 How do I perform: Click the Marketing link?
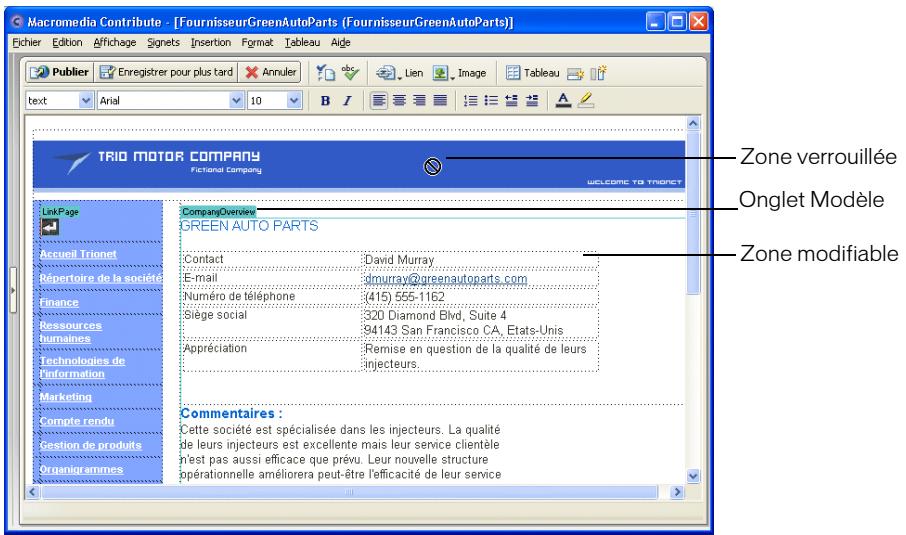(x=65, y=397)
